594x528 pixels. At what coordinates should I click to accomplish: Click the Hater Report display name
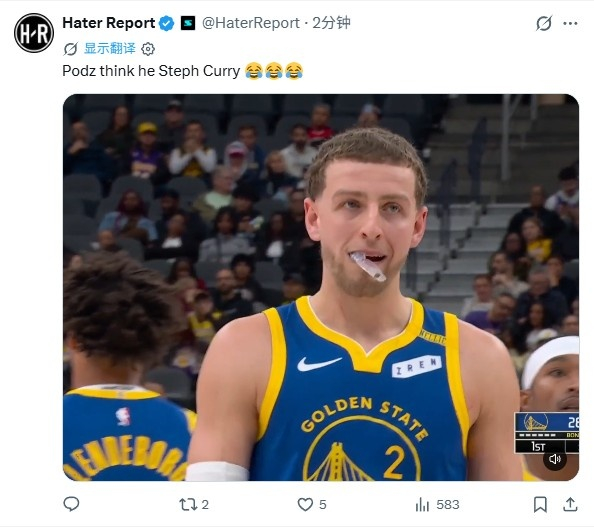coord(109,23)
